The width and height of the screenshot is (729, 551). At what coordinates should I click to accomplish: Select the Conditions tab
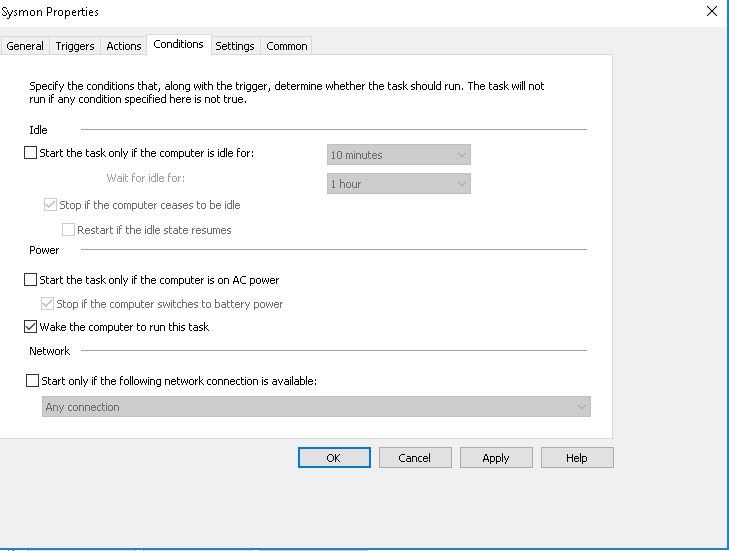pos(178,44)
